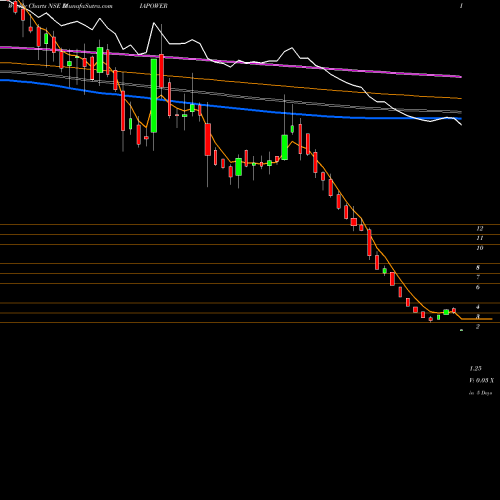Click the MunafaSutra.com chart title text
The height and width of the screenshot is (500, 500).
click(88, 6)
